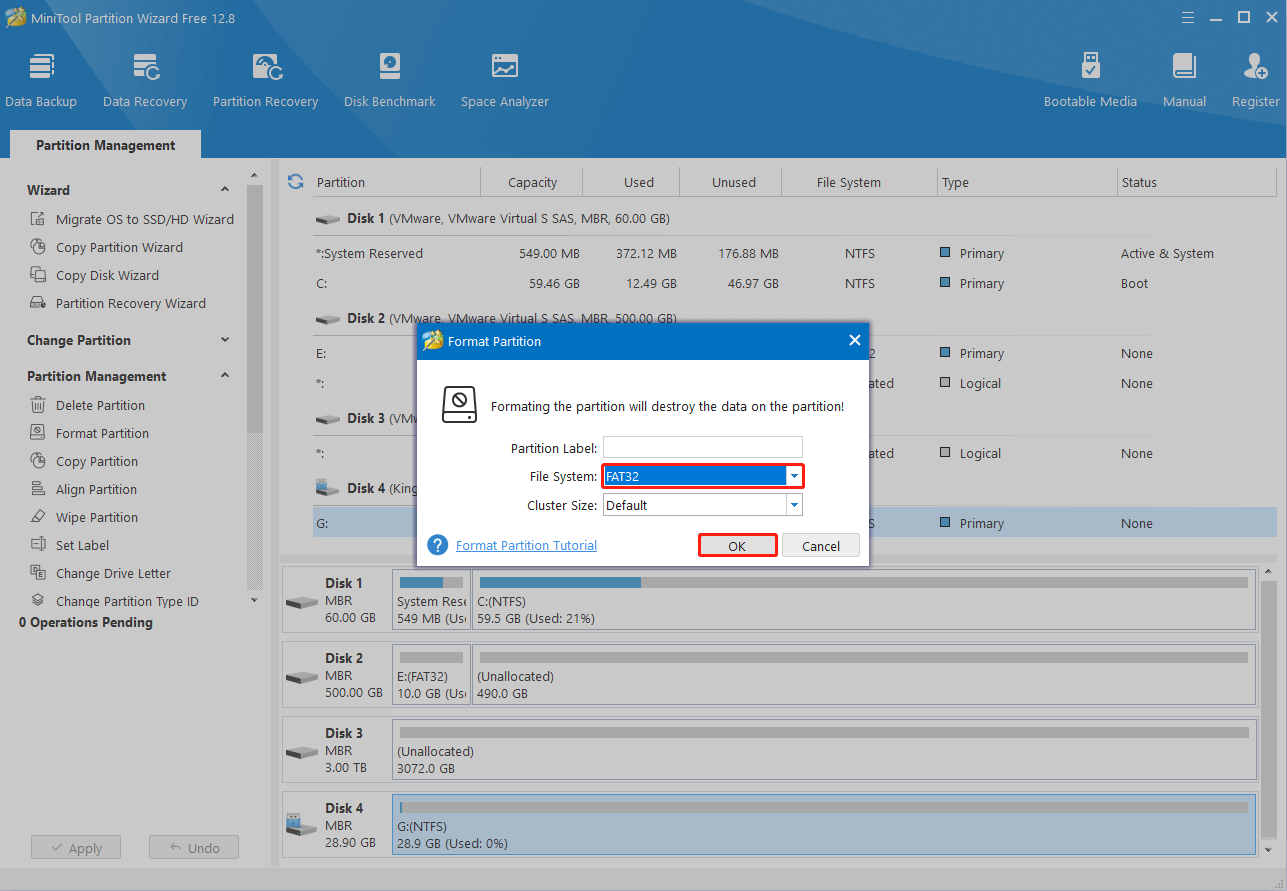Click the Partition Label input field
The image size is (1287, 891).
point(703,447)
